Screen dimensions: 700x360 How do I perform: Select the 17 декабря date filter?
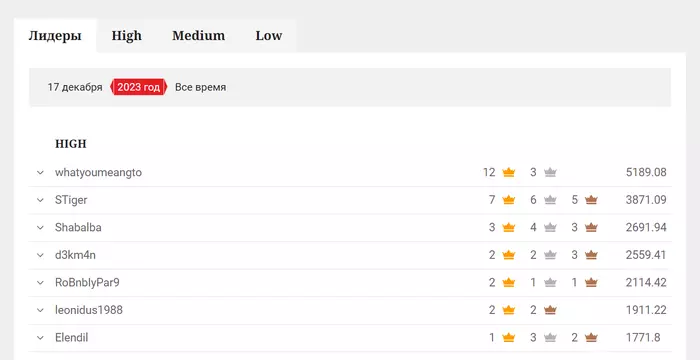tap(75, 87)
